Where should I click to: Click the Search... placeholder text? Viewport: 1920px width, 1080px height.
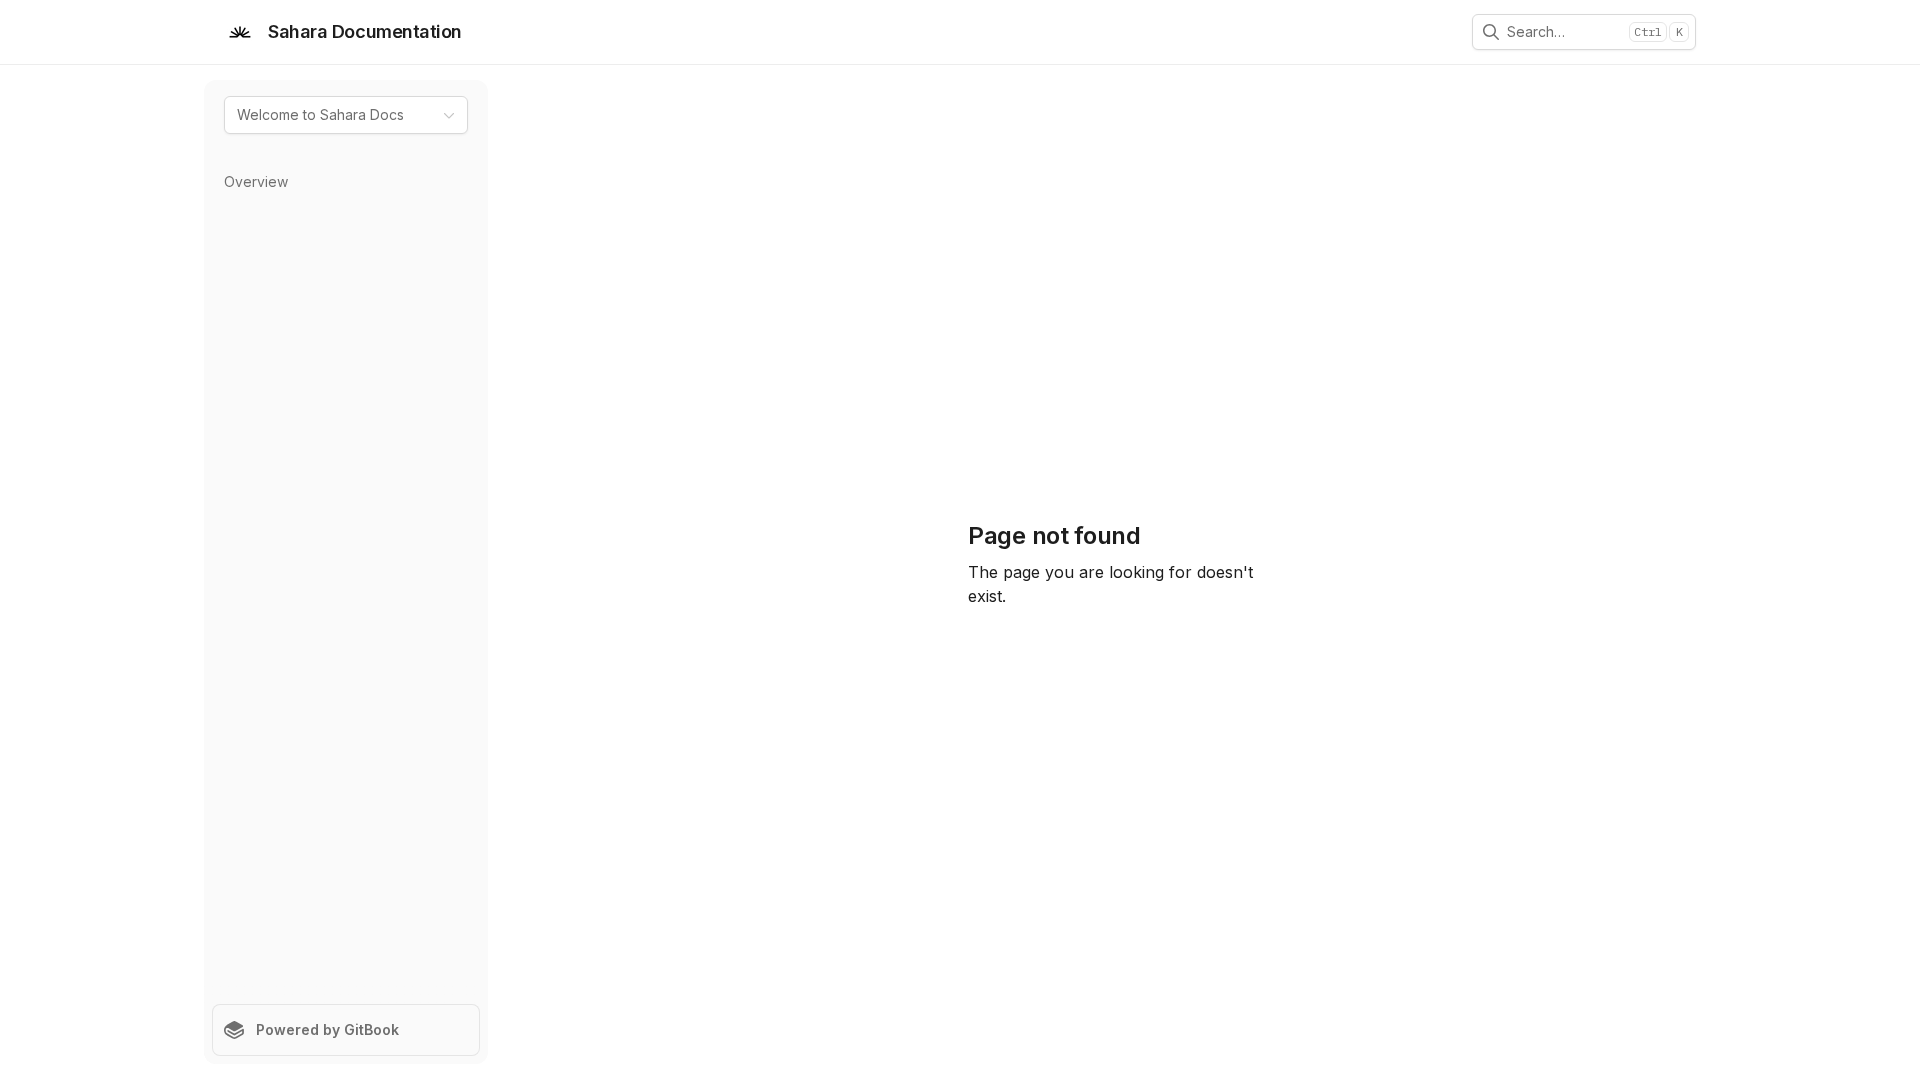click(1535, 32)
